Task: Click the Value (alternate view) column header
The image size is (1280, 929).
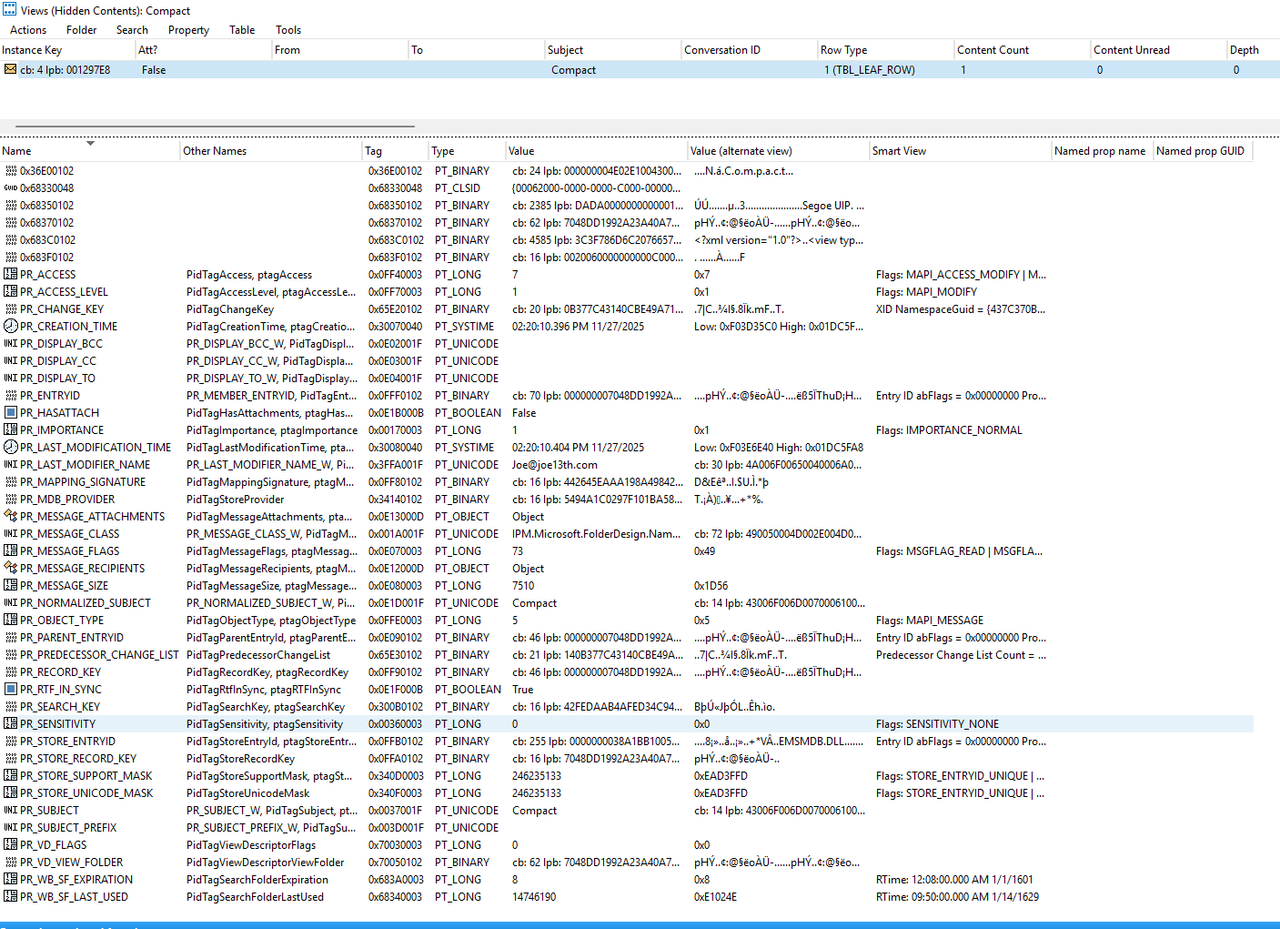Action: tap(779, 151)
